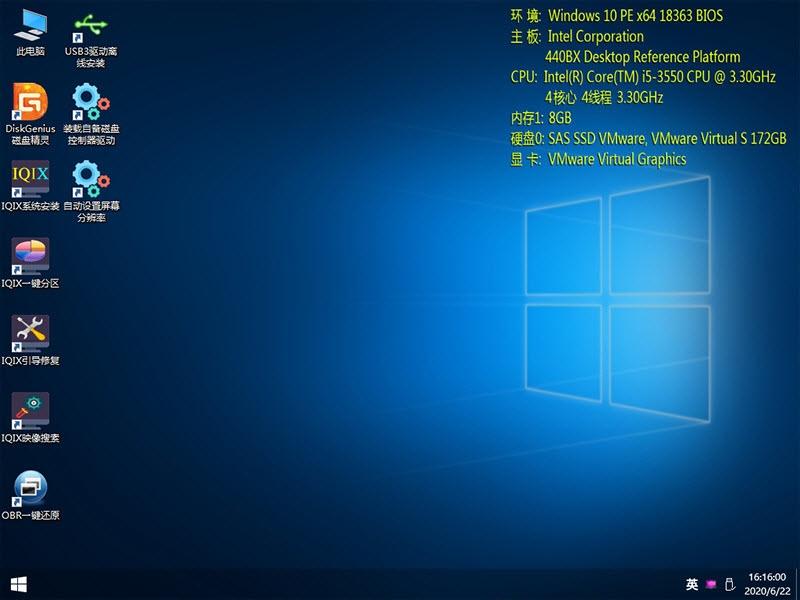The width and height of the screenshot is (800, 600).
Task: Open the taskbar clock showing 16:16:00
Action: click(767, 584)
